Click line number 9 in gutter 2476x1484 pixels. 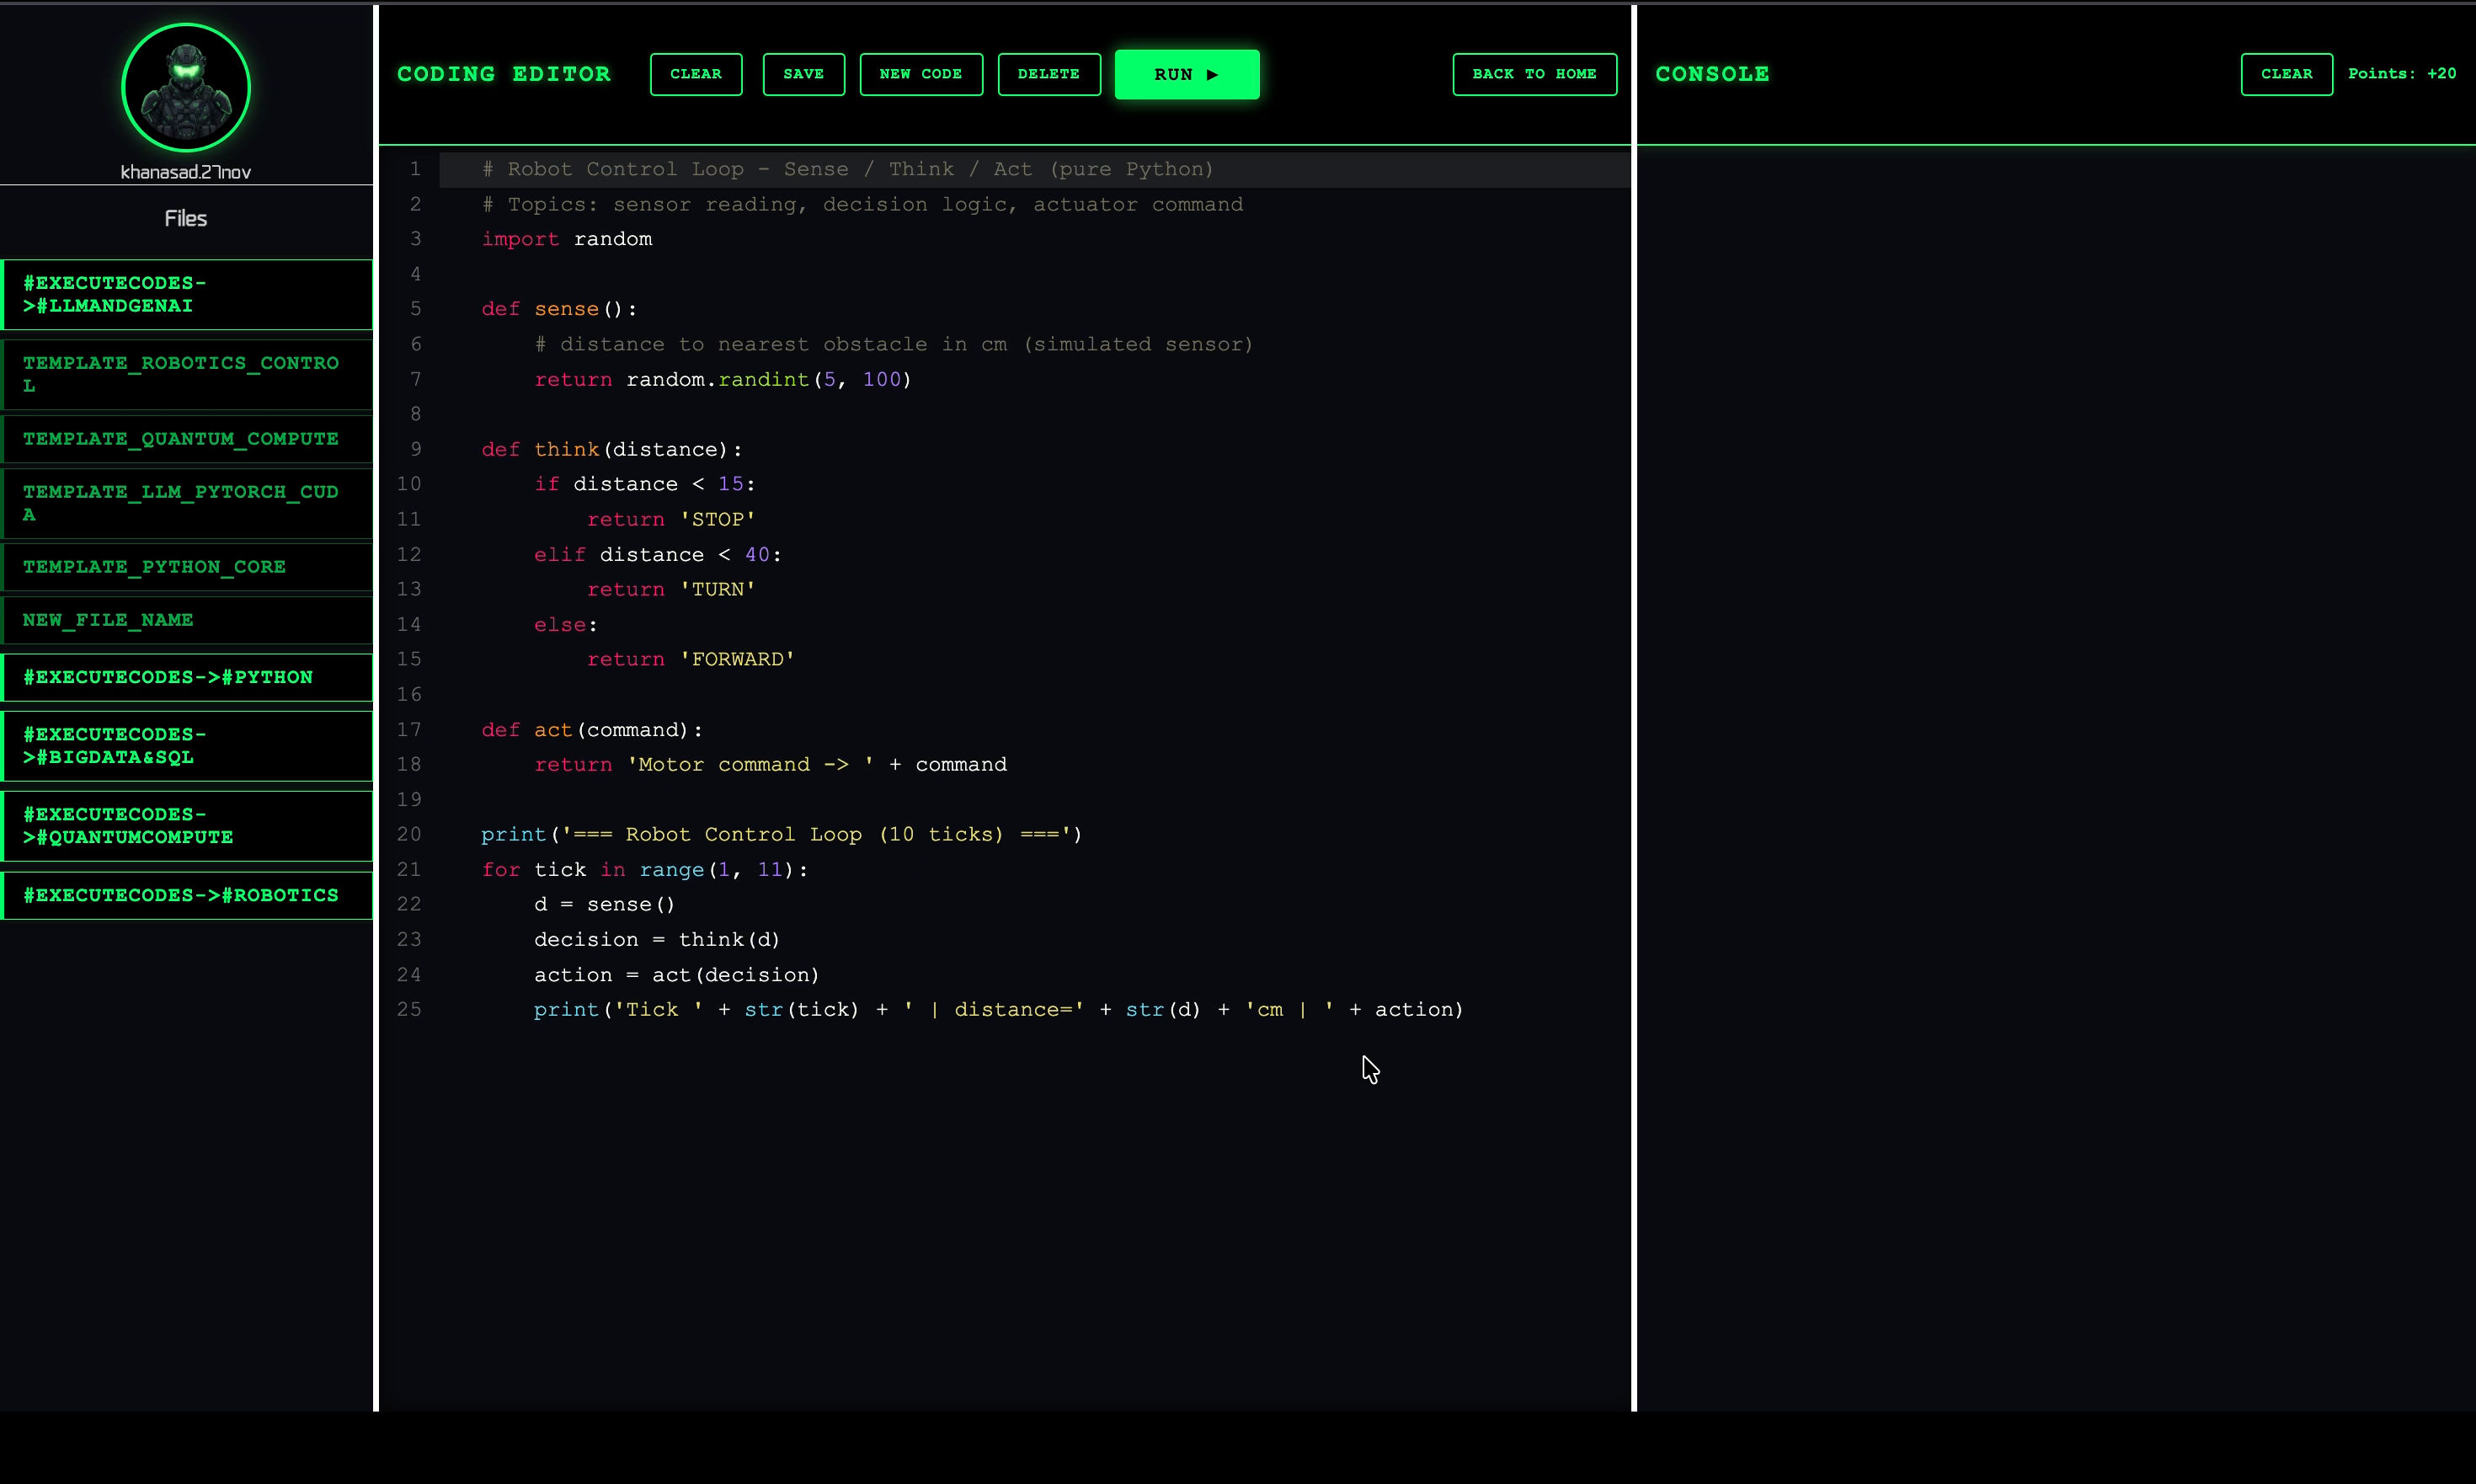415,449
